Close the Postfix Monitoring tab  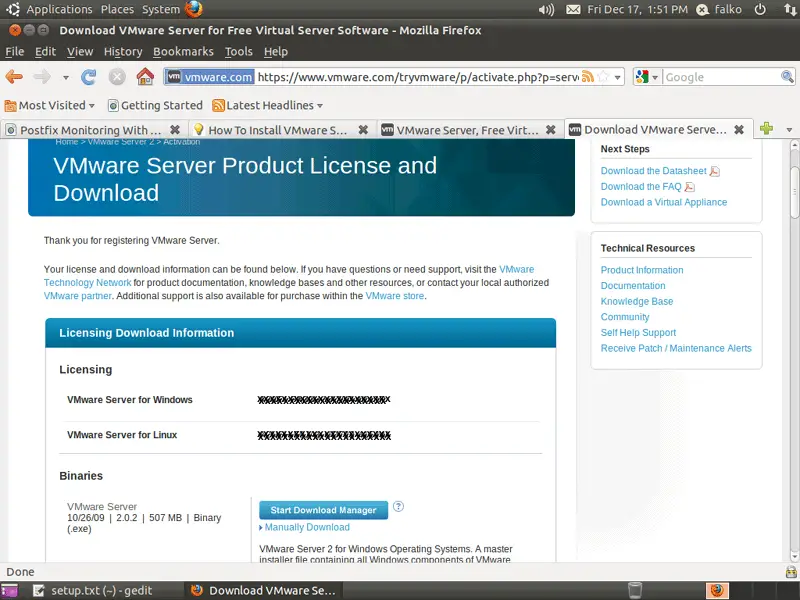(x=175, y=130)
